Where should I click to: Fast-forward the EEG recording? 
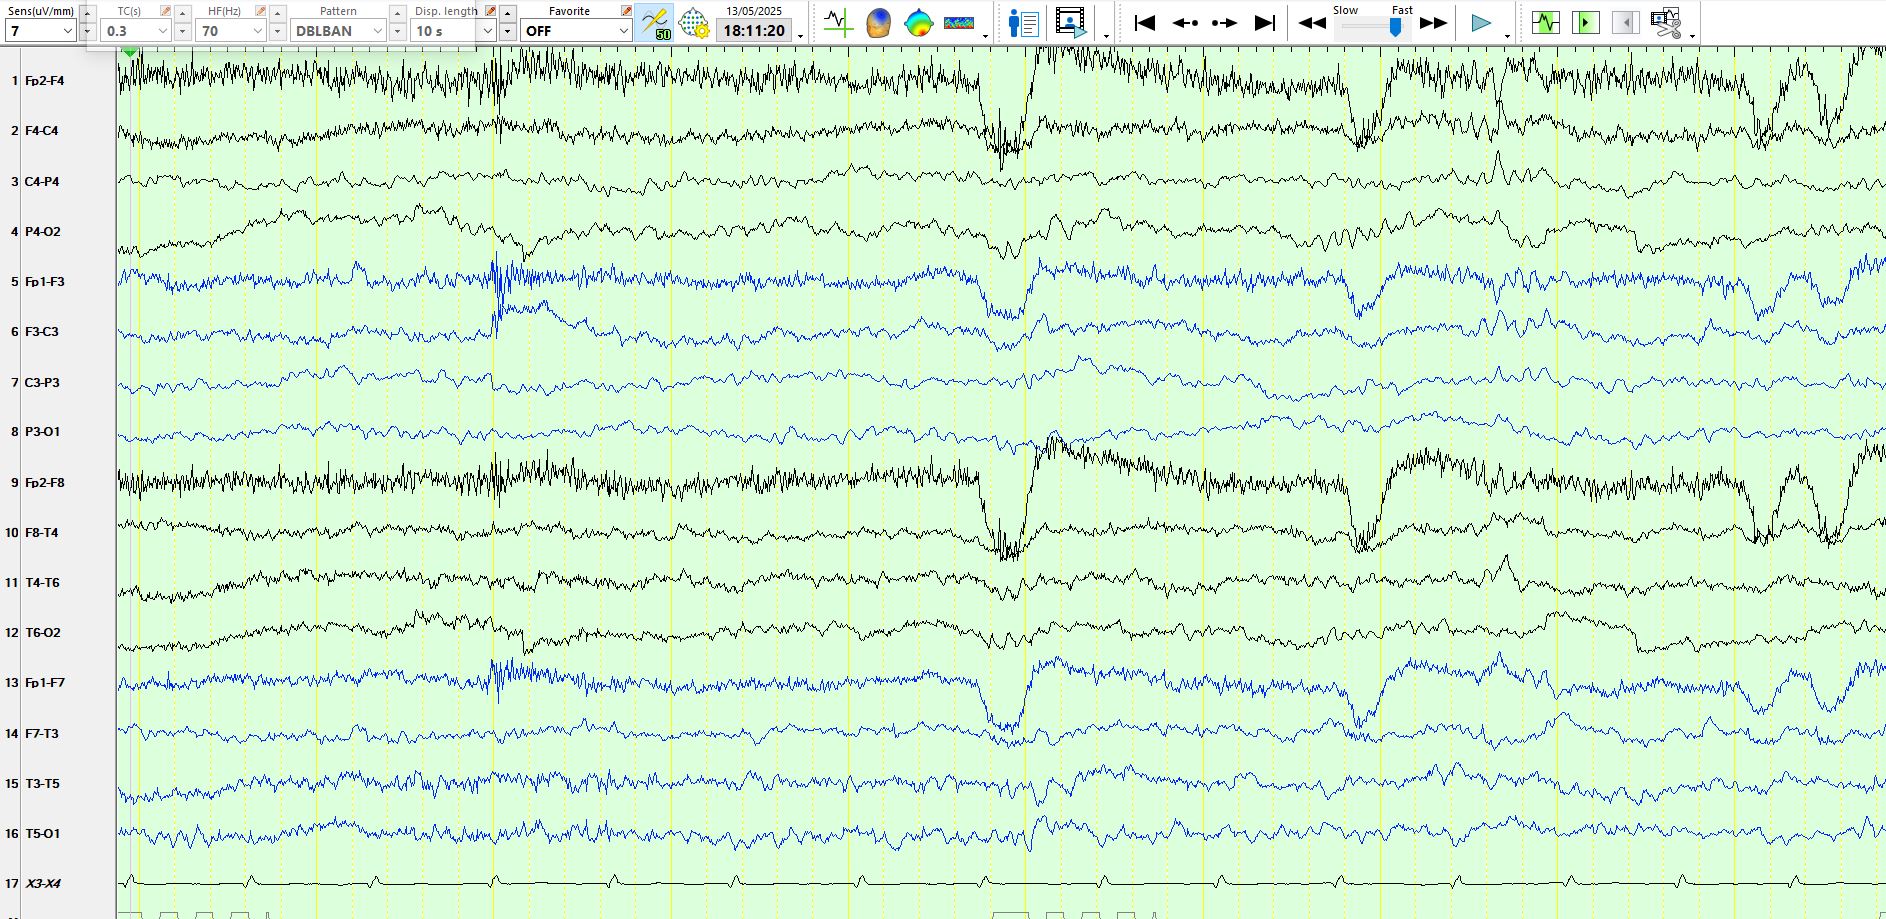tap(1433, 23)
